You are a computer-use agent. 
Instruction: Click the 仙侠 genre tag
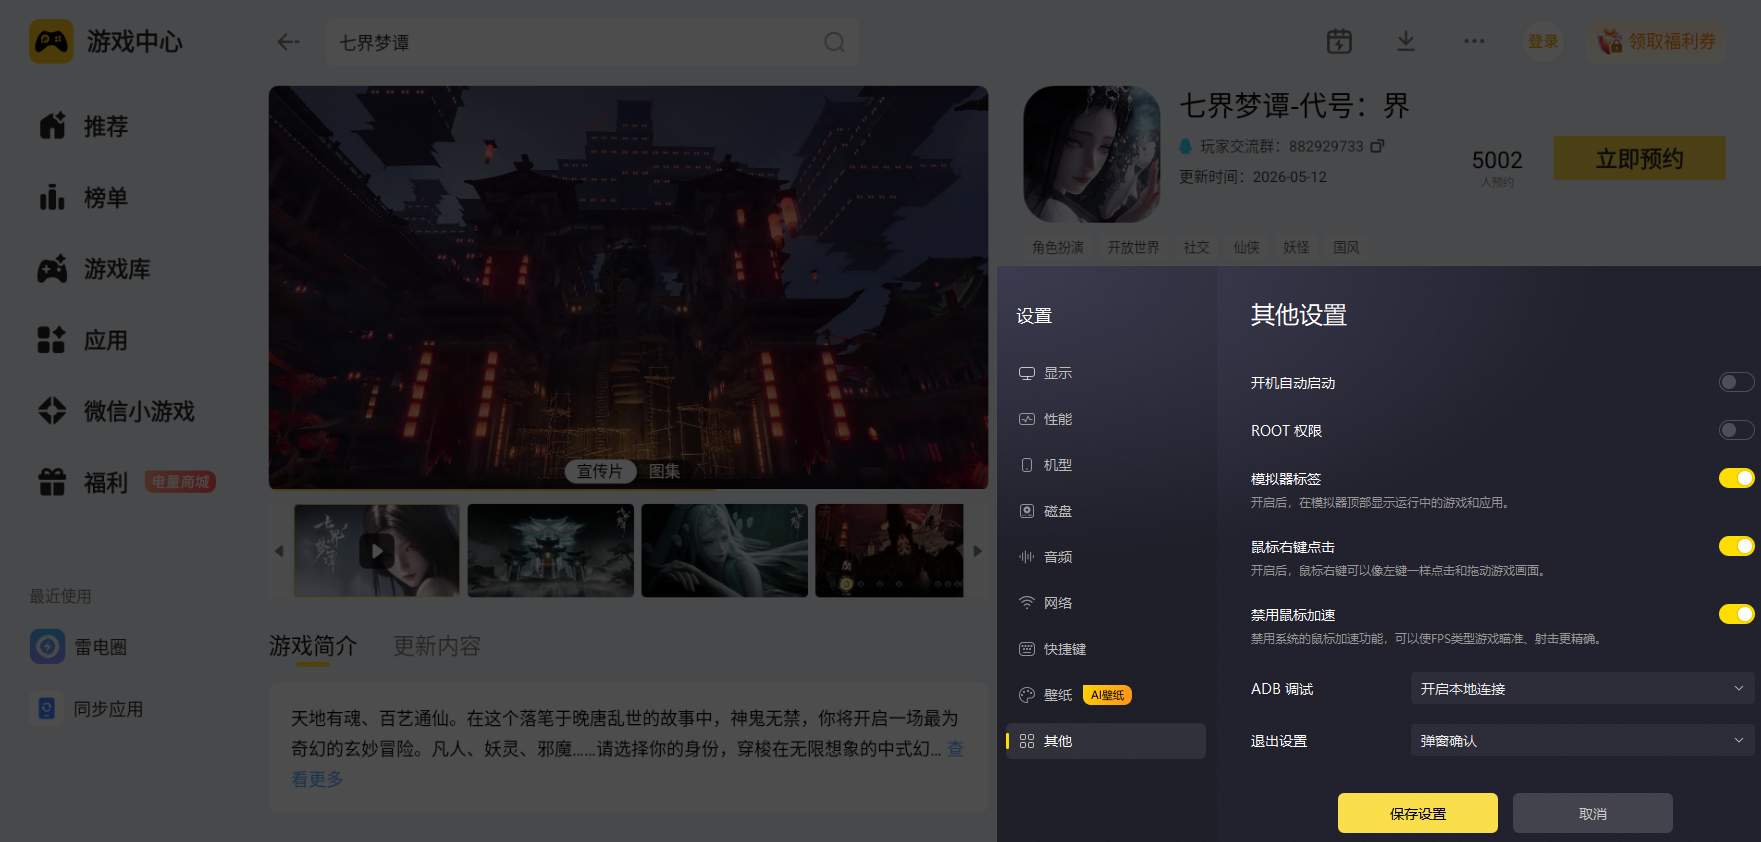point(1246,247)
